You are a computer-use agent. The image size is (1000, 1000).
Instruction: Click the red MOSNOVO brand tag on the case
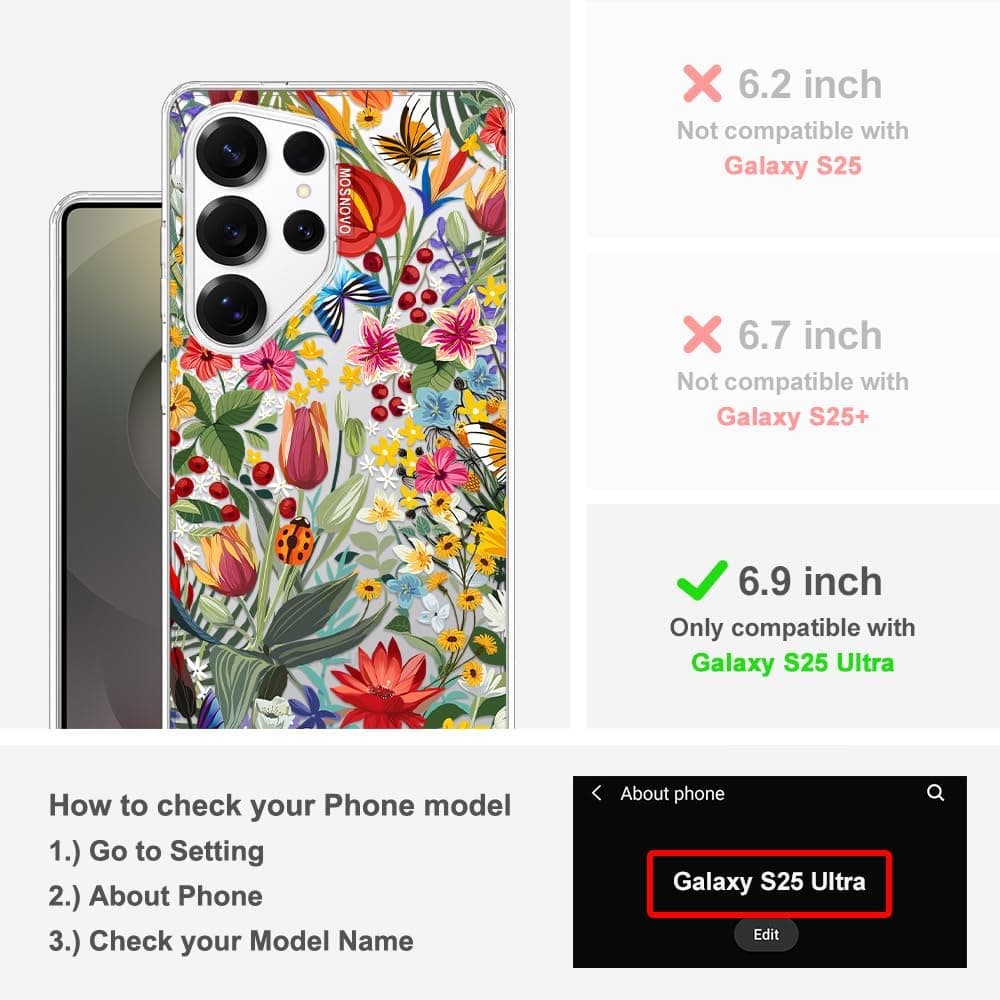344,200
